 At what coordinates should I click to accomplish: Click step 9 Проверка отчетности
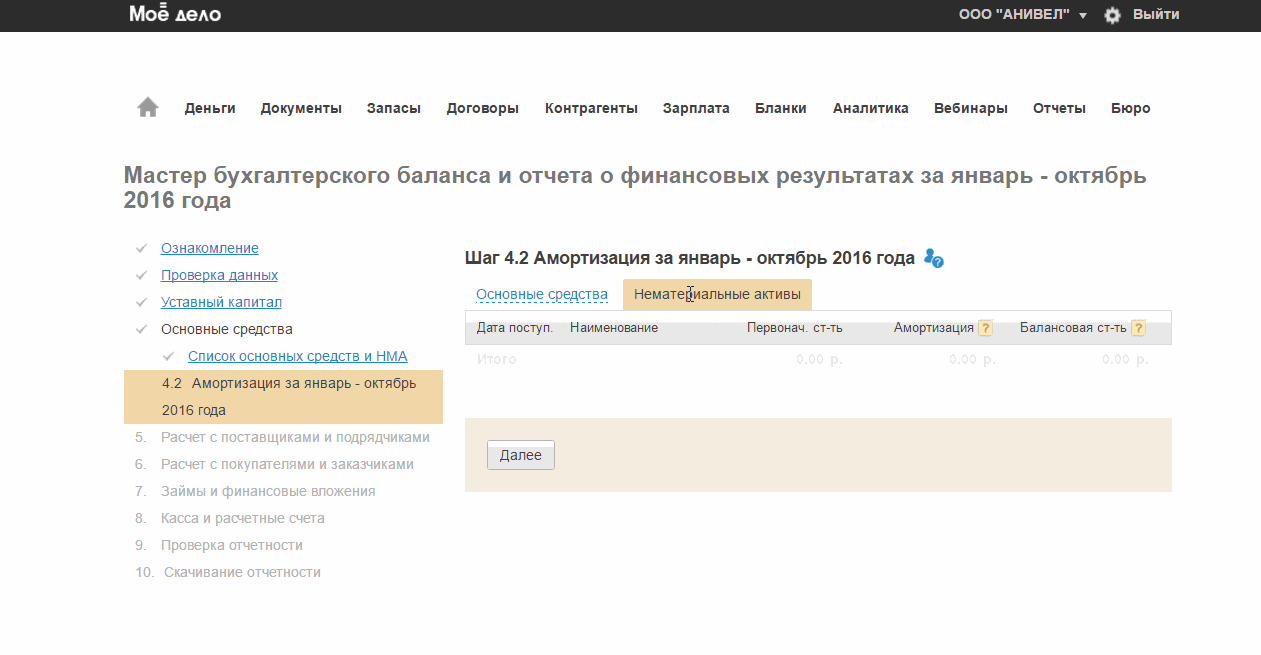[232, 545]
